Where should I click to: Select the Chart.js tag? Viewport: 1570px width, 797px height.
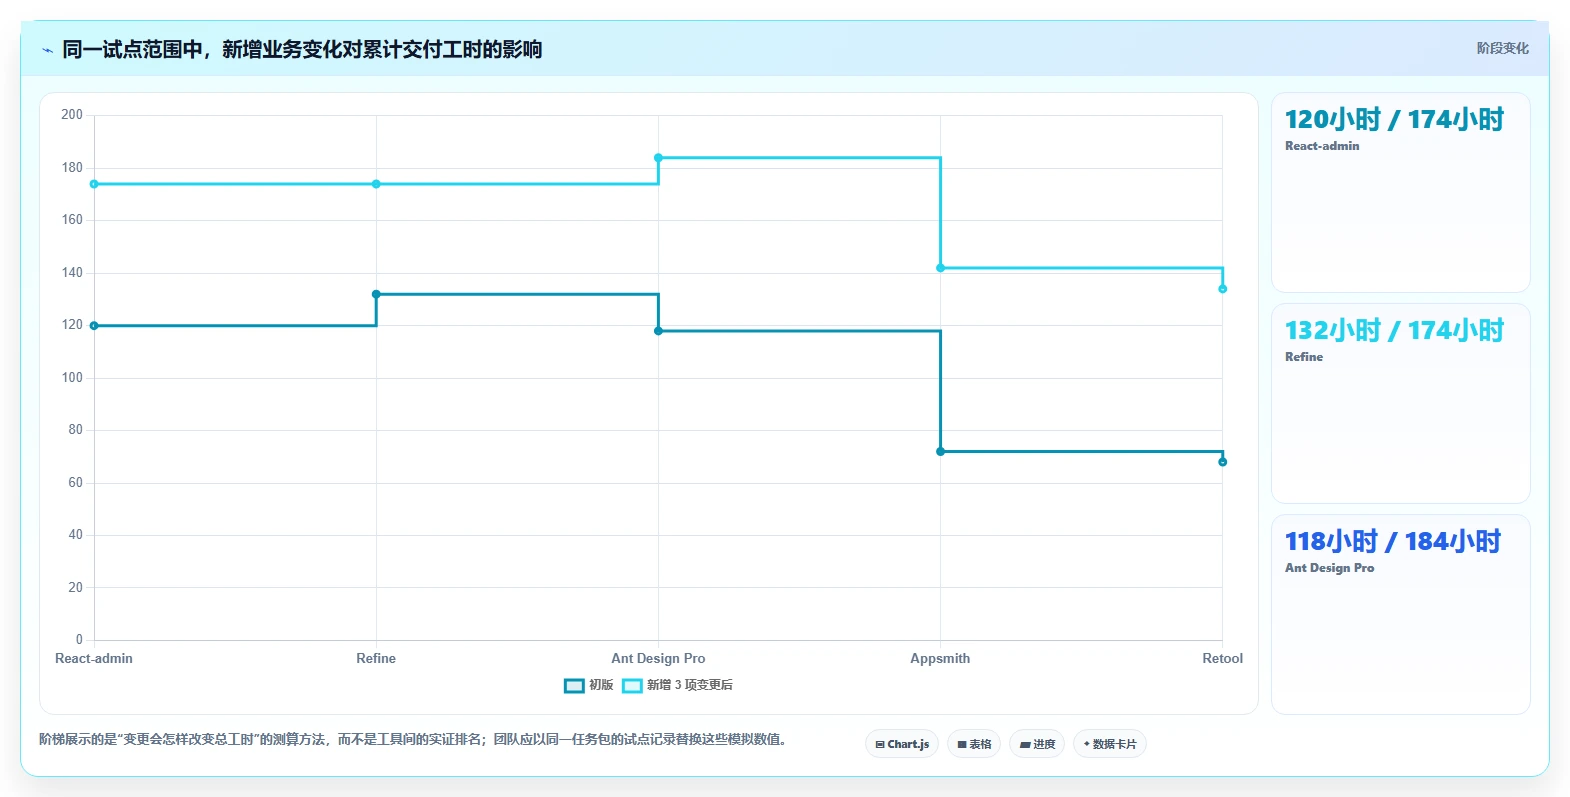point(902,744)
